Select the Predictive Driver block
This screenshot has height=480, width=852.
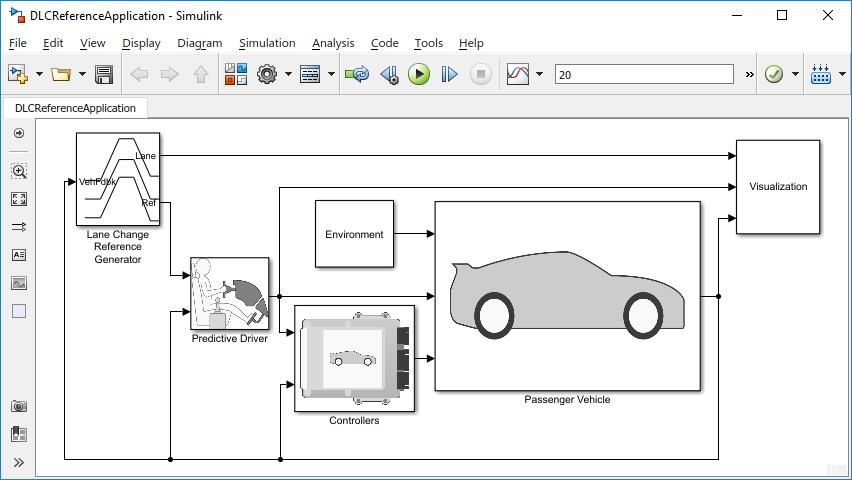pyautogui.click(x=229, y=294)
